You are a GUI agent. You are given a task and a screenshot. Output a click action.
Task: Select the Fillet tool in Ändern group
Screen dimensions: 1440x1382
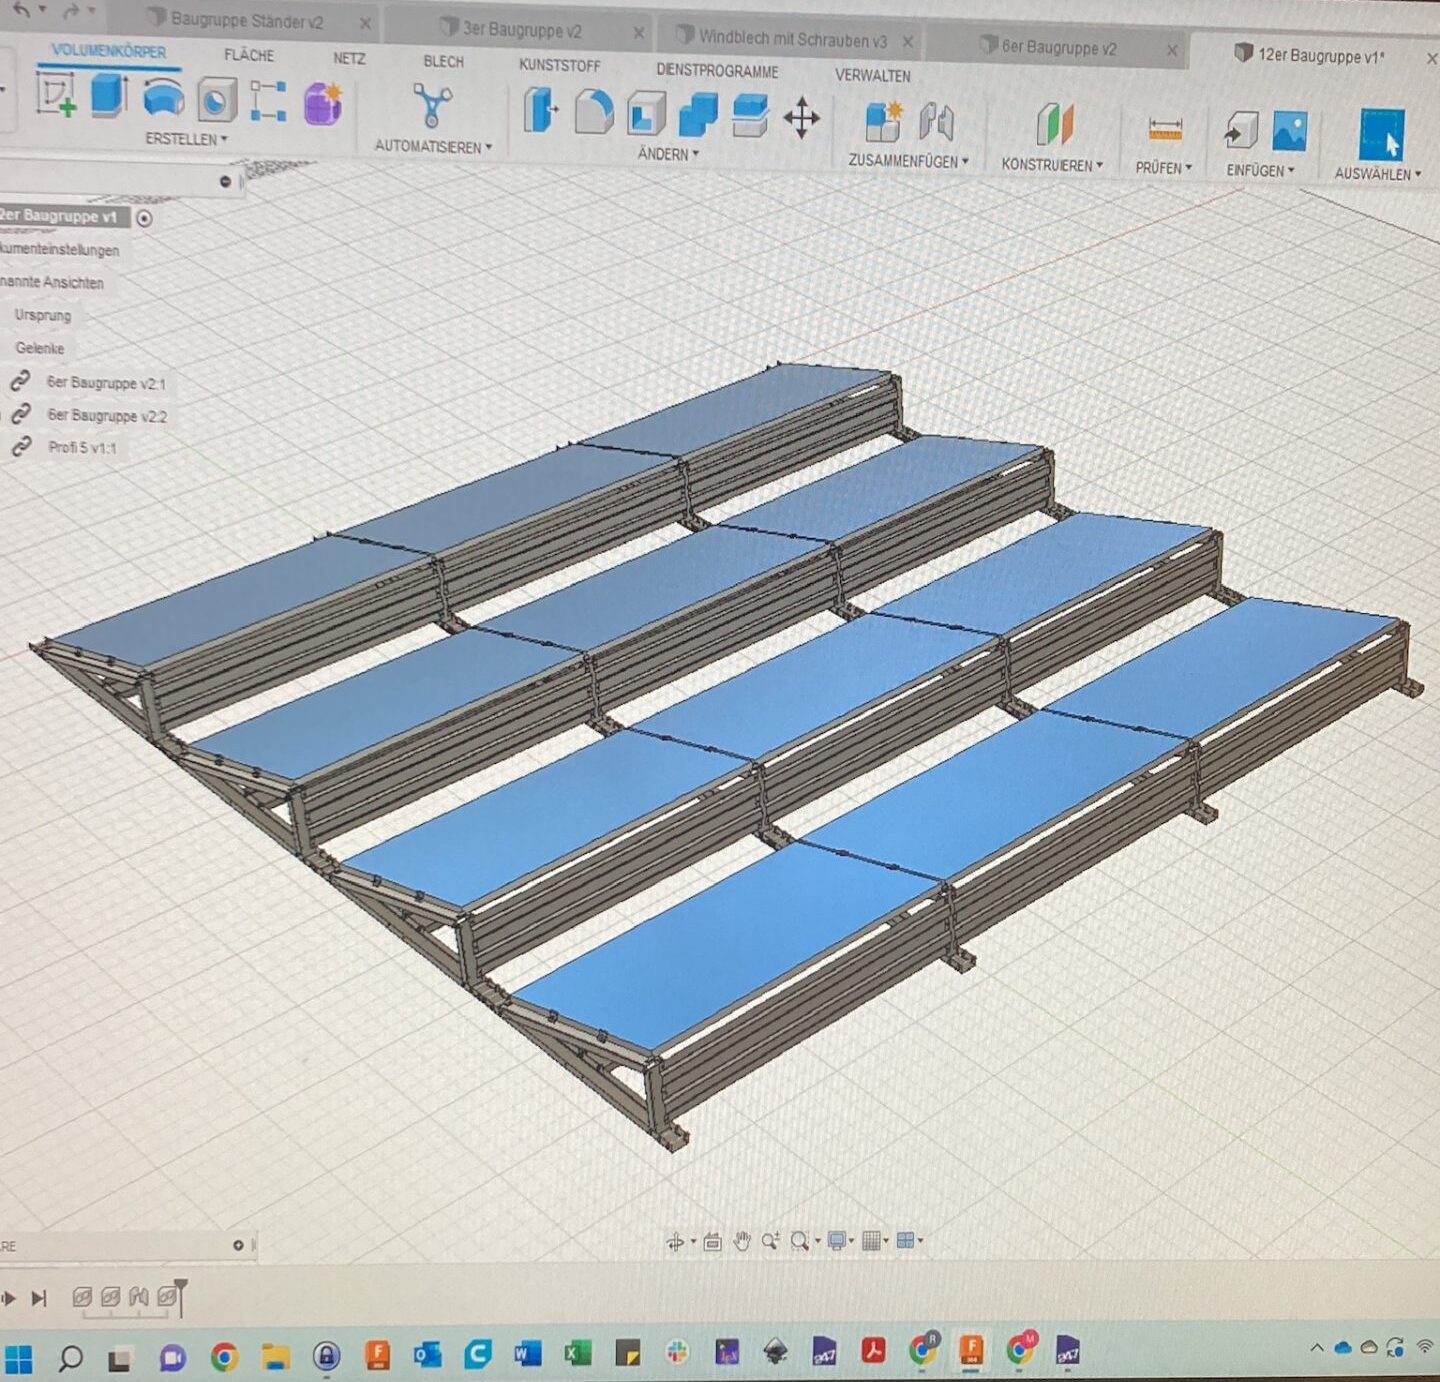click(593, 112)
